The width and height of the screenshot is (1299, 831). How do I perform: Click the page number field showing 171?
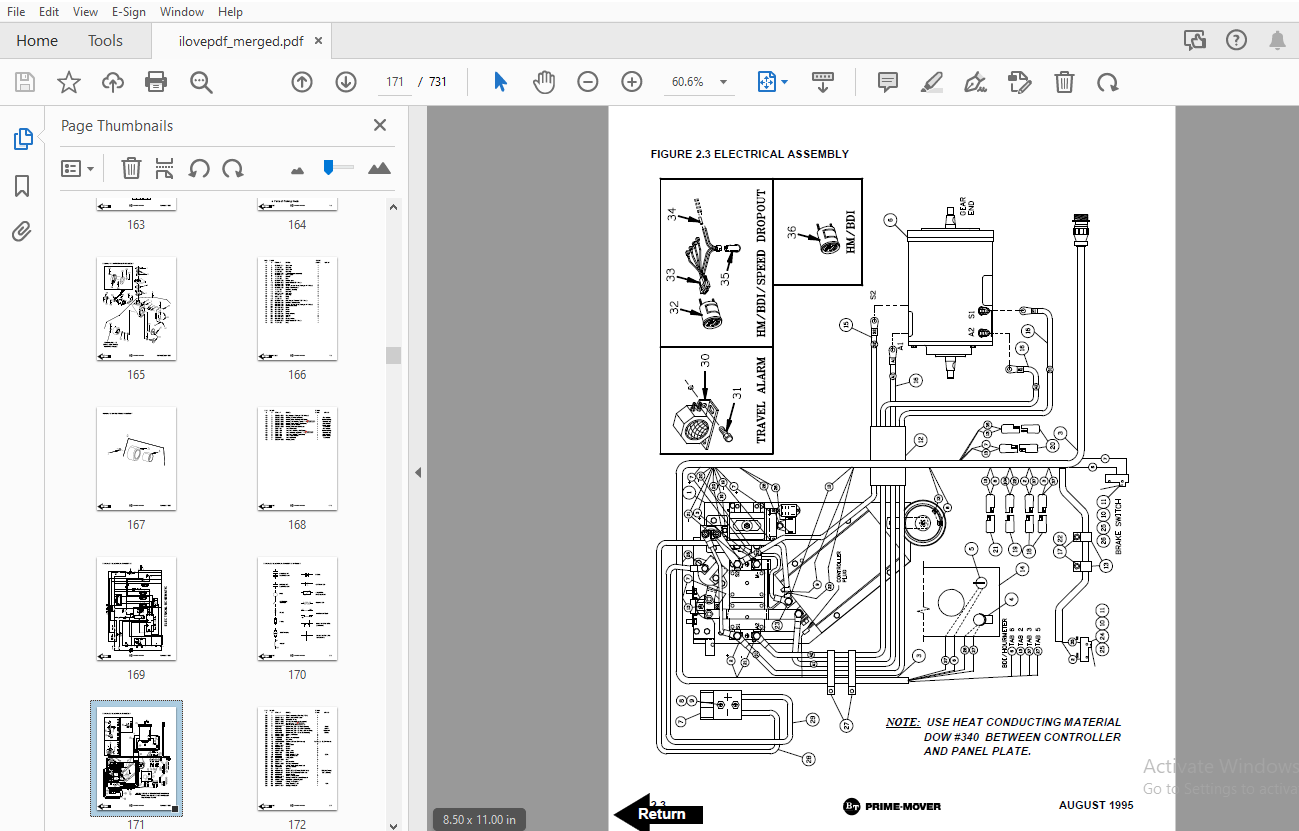pos(395,82)
